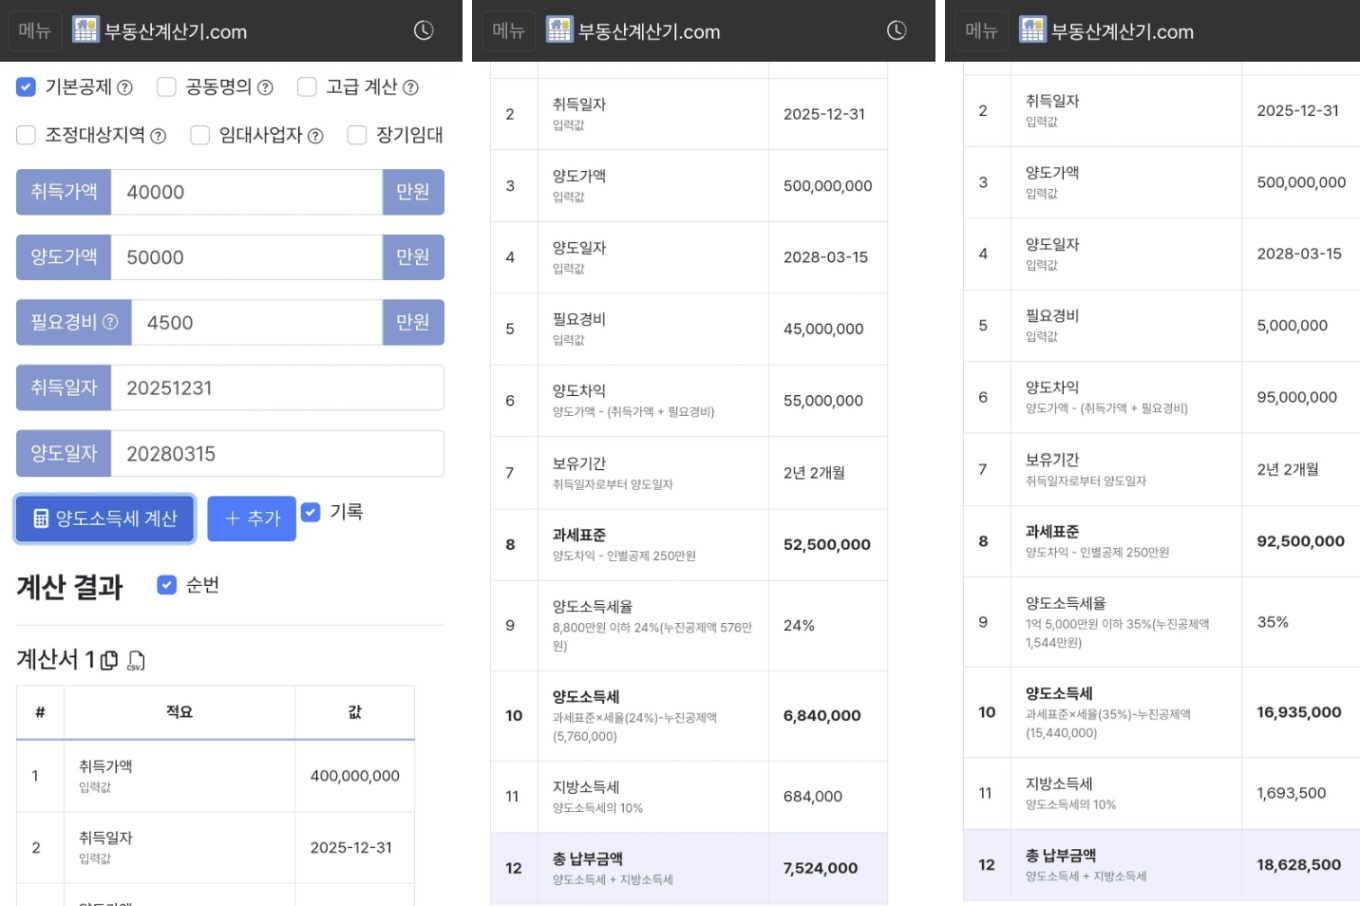Uncheck the 기본공제 checkbox
The height and width of the screenshot is (906, 1360).
click(x=26, y=88)
